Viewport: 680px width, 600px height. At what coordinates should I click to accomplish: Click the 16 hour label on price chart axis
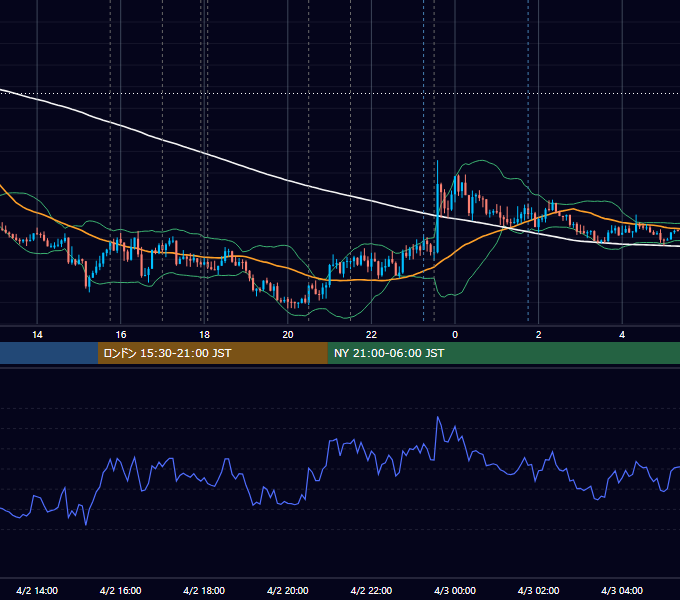point(121,335)
